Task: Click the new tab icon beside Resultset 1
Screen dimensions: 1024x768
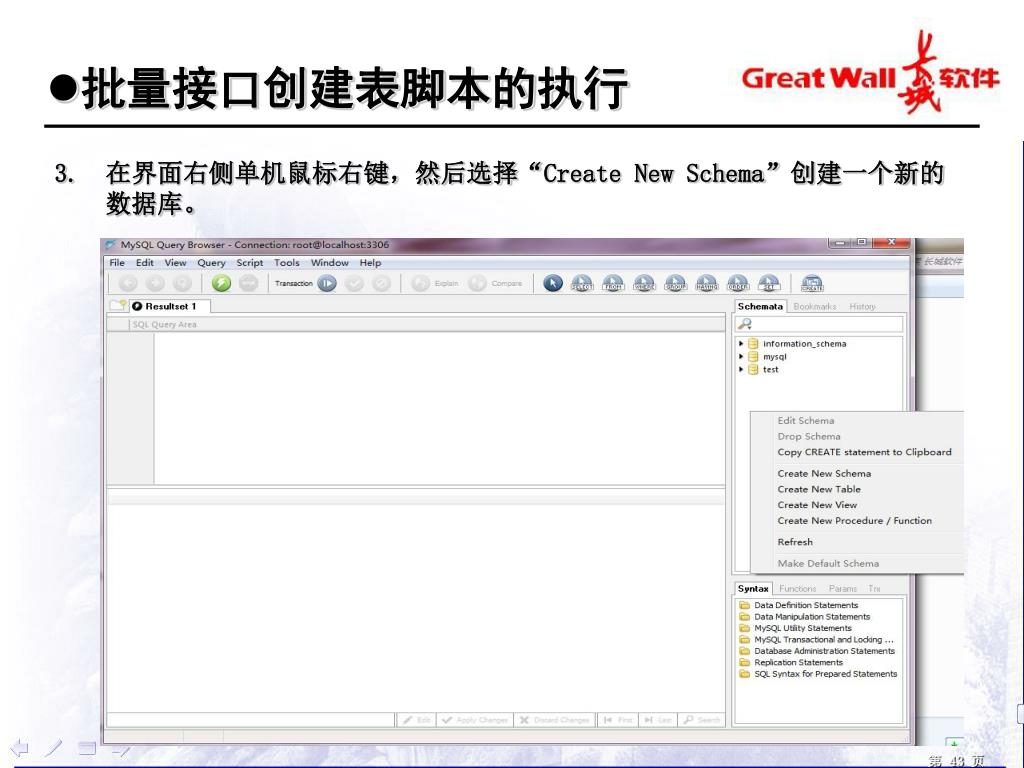Action: pyautogui.click(x=118, y=305)
